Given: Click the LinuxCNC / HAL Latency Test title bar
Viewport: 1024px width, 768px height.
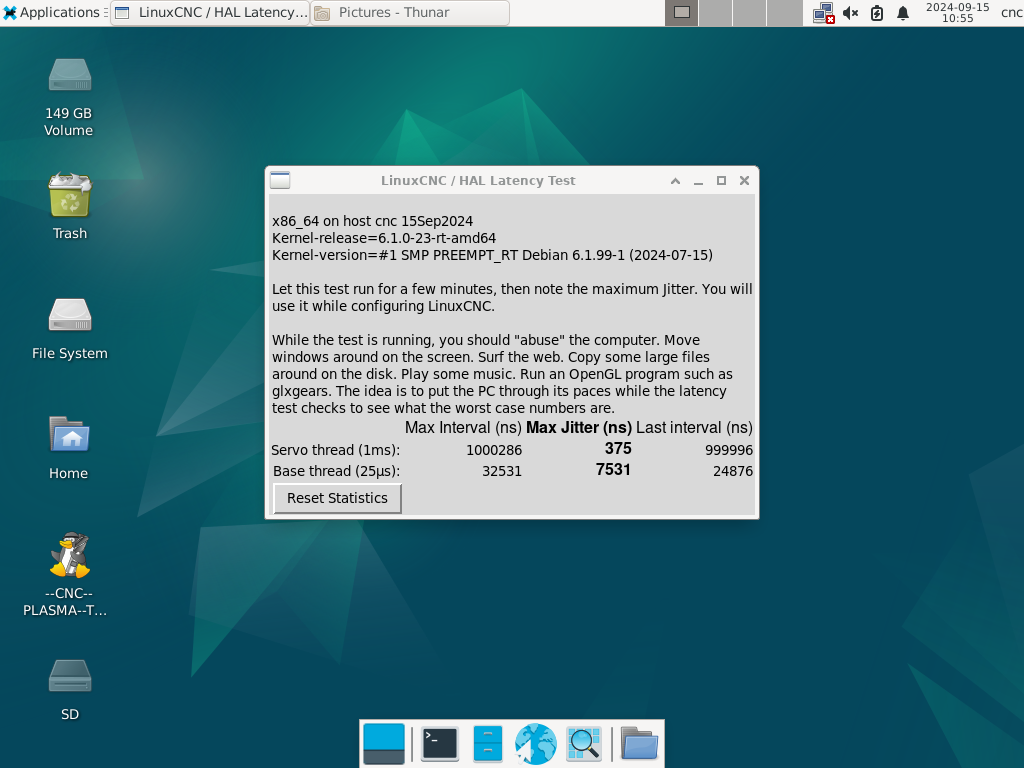Looking at the screenshot, I should point(478,181).
